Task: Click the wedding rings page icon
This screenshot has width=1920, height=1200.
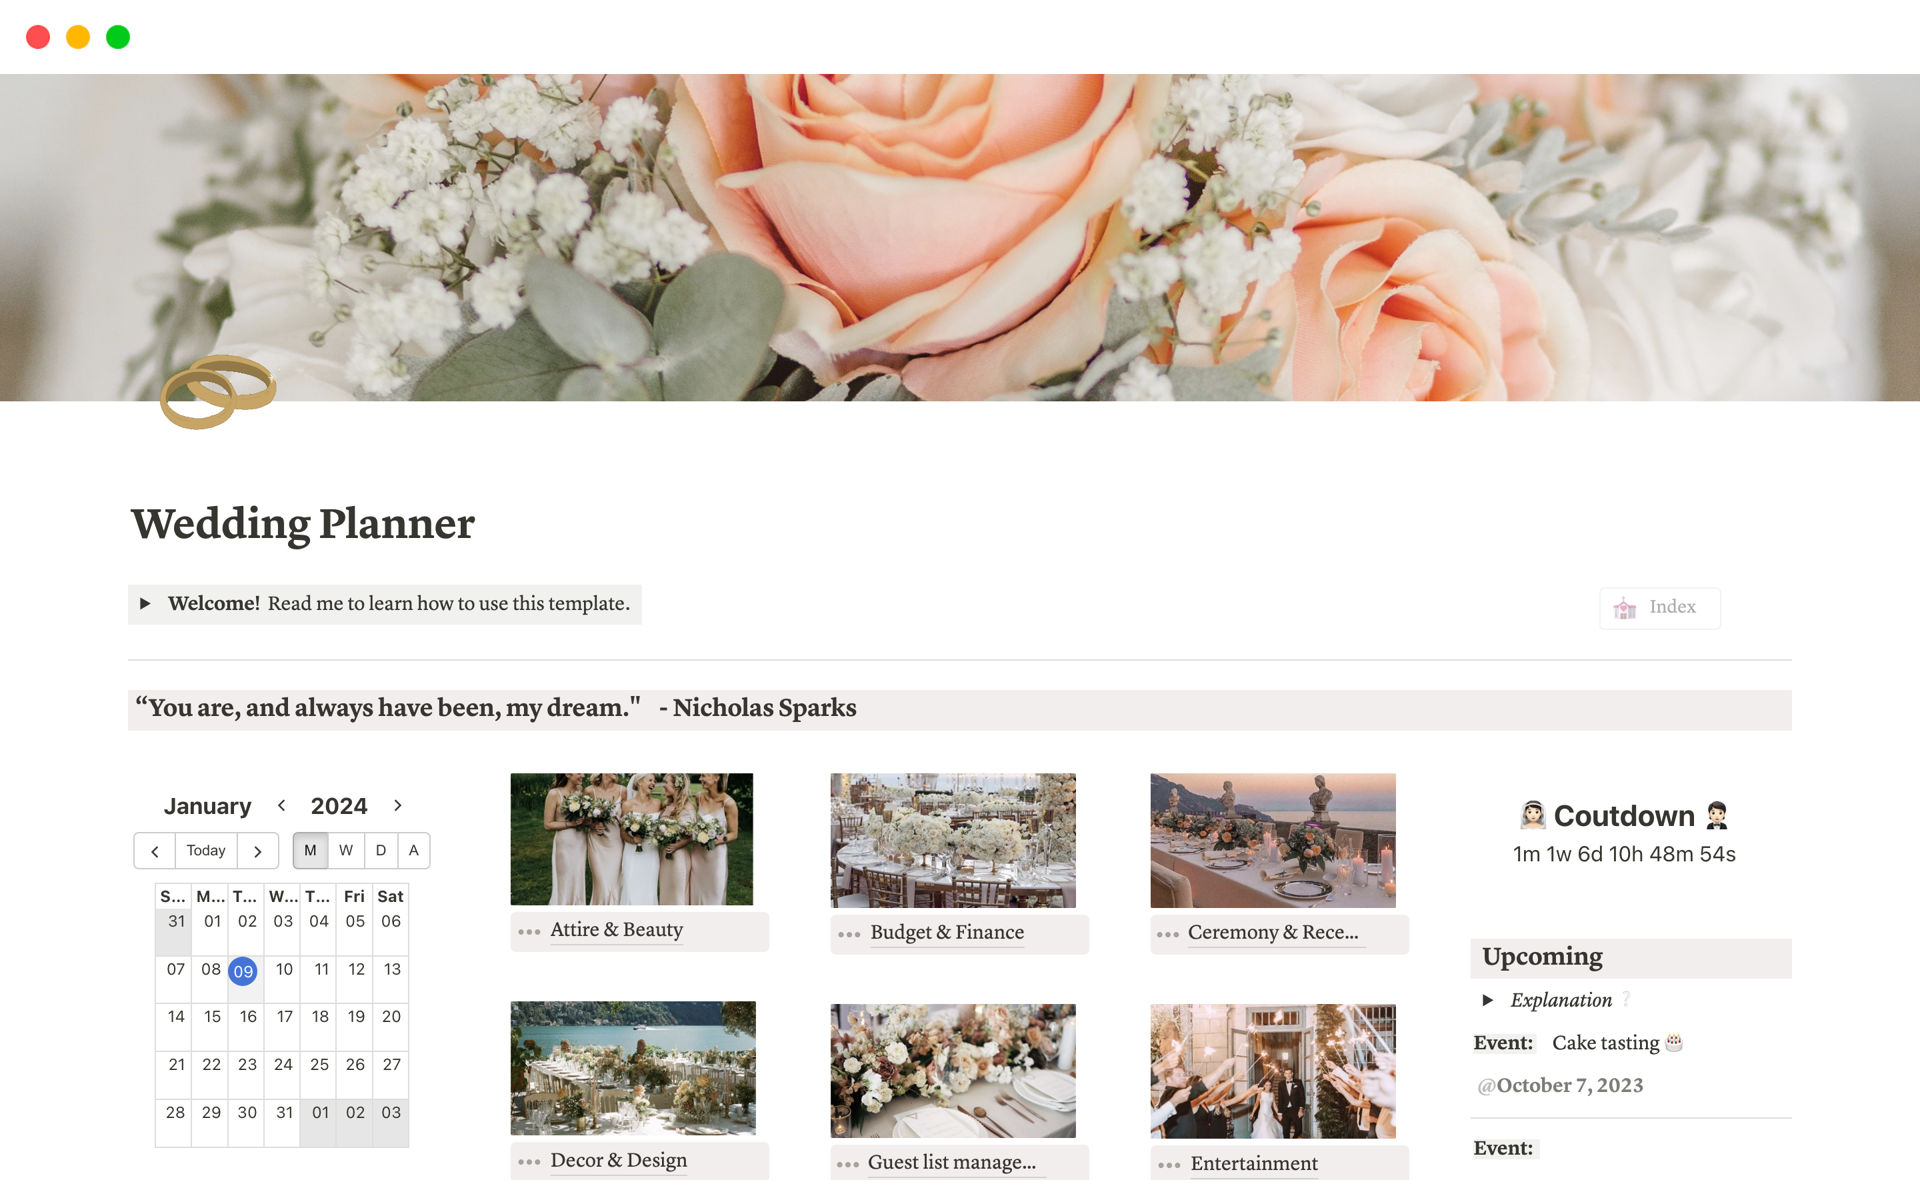Action: pyautogui.click(x=217, y=391)
